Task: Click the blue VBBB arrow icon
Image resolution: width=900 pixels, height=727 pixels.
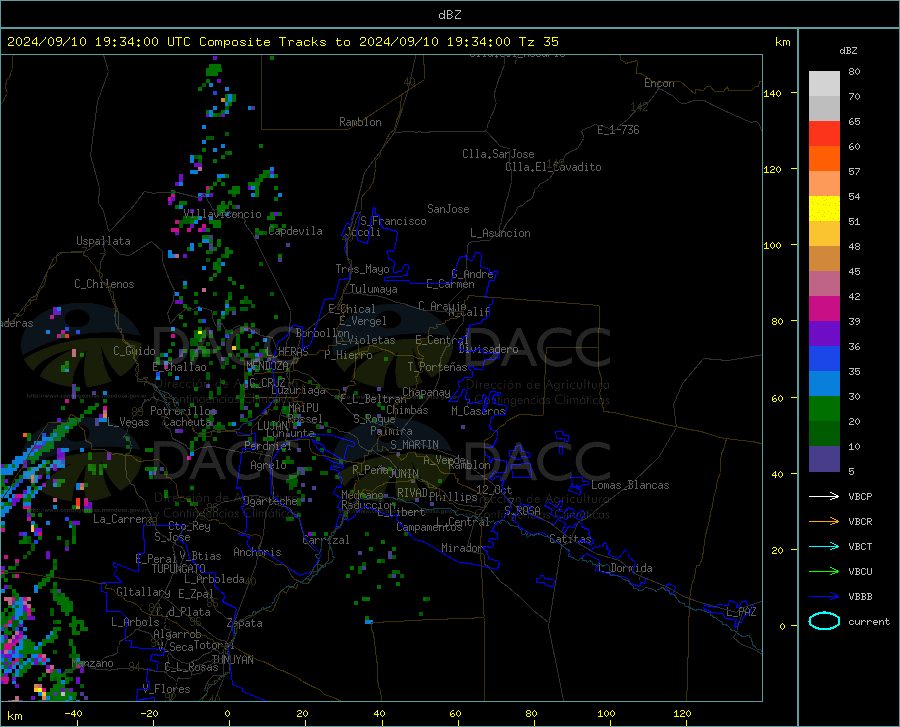Action: 824,596
